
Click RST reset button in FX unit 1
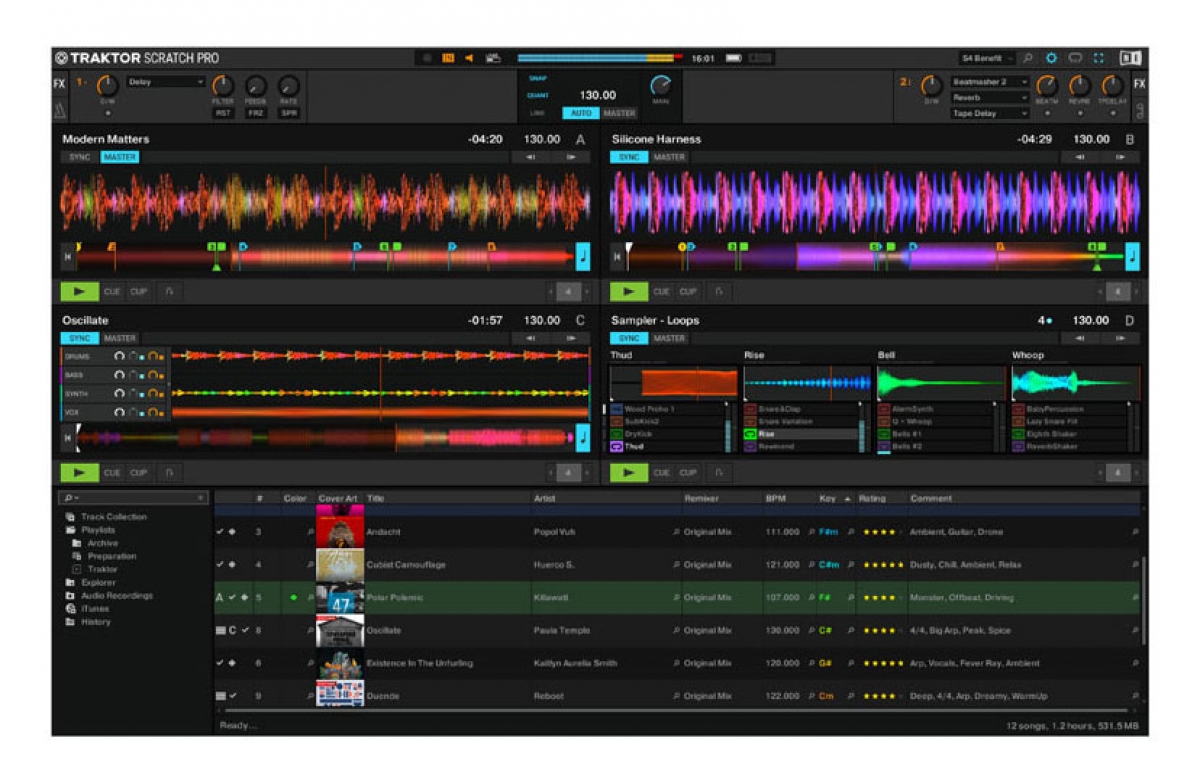pyautogui.click(x=223, y=113)
